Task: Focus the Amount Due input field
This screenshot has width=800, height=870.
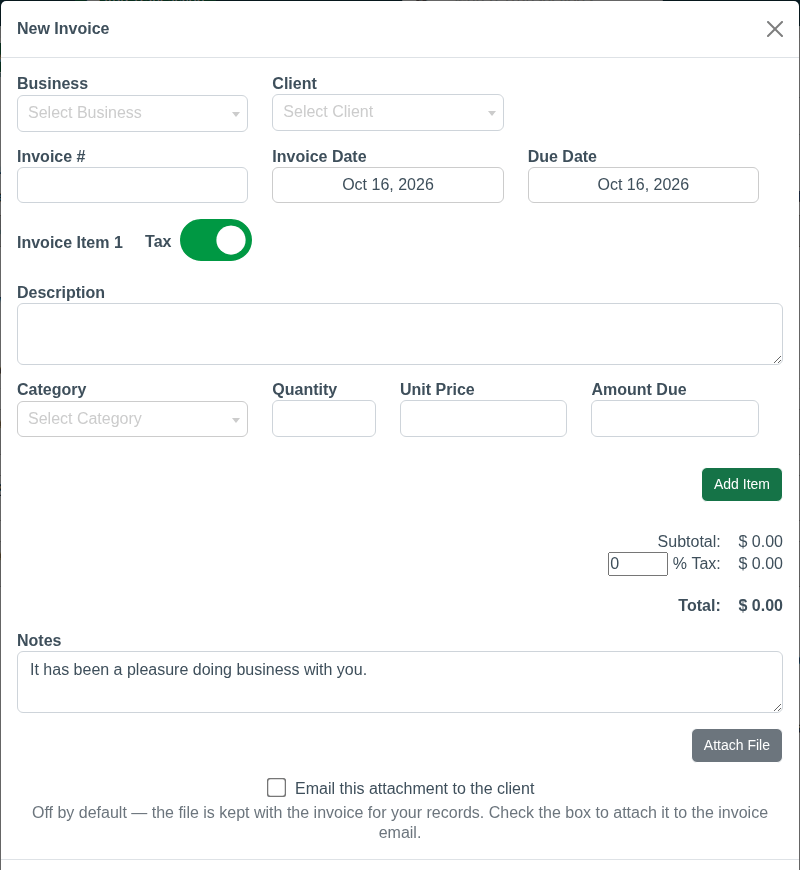Action: [675, 418]
